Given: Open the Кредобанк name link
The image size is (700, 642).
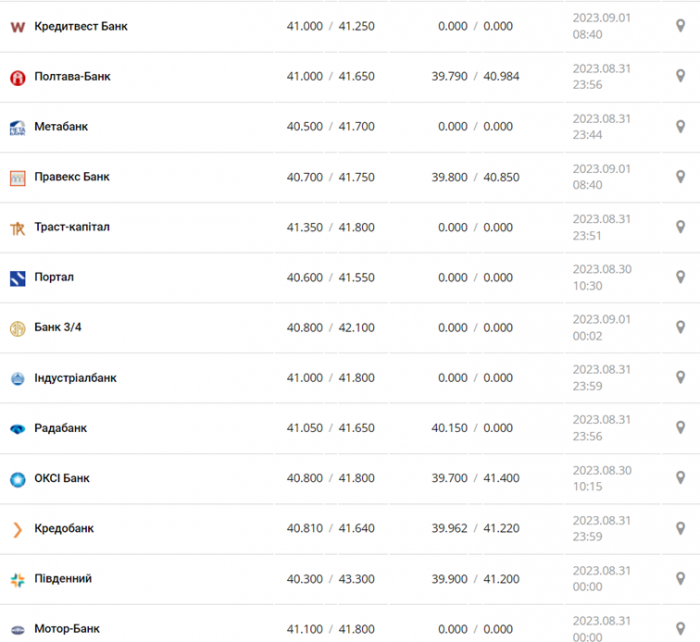Looking at the screenshot, I should (64, 529).
